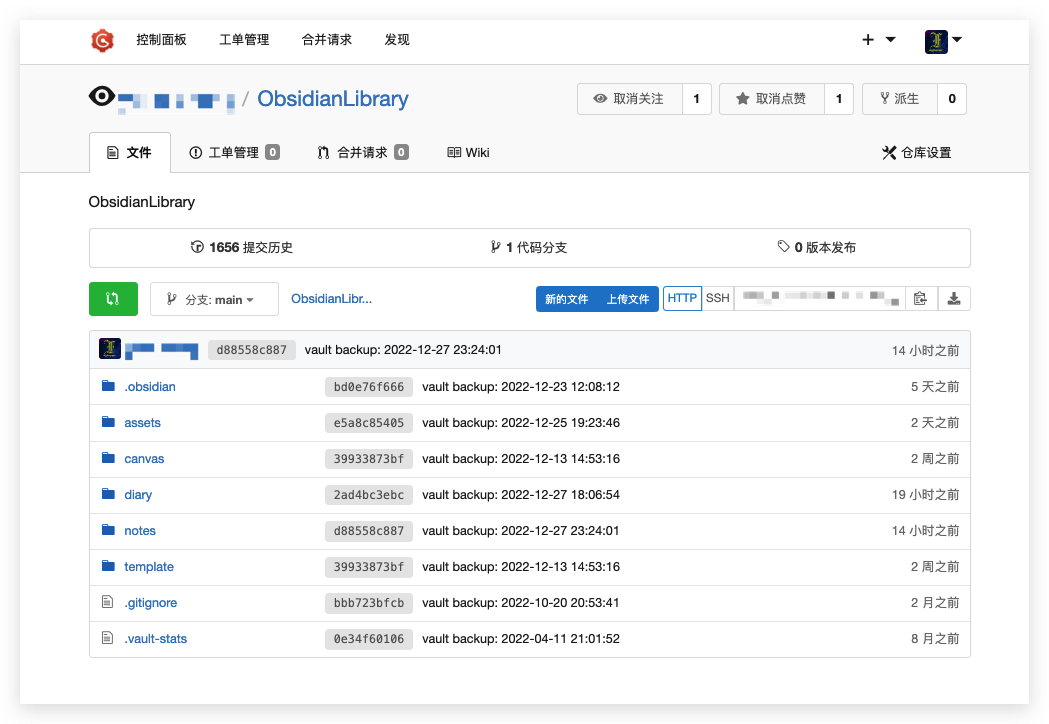Image resolution: width=1049 pixels, height=724 pixels.
Task: Click the copy clone URL icon
Action: tap(921, 298)
